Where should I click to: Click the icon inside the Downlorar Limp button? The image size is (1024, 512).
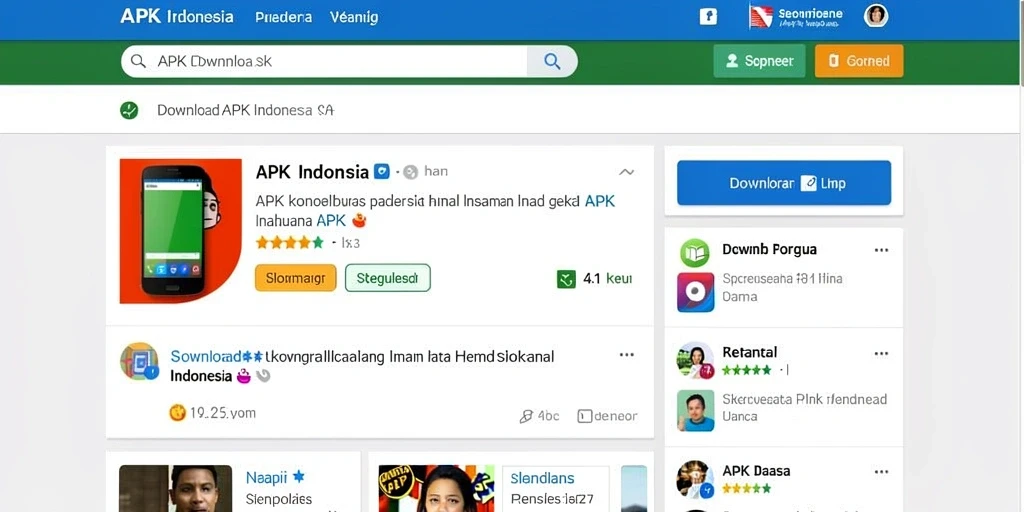[808, 183]
